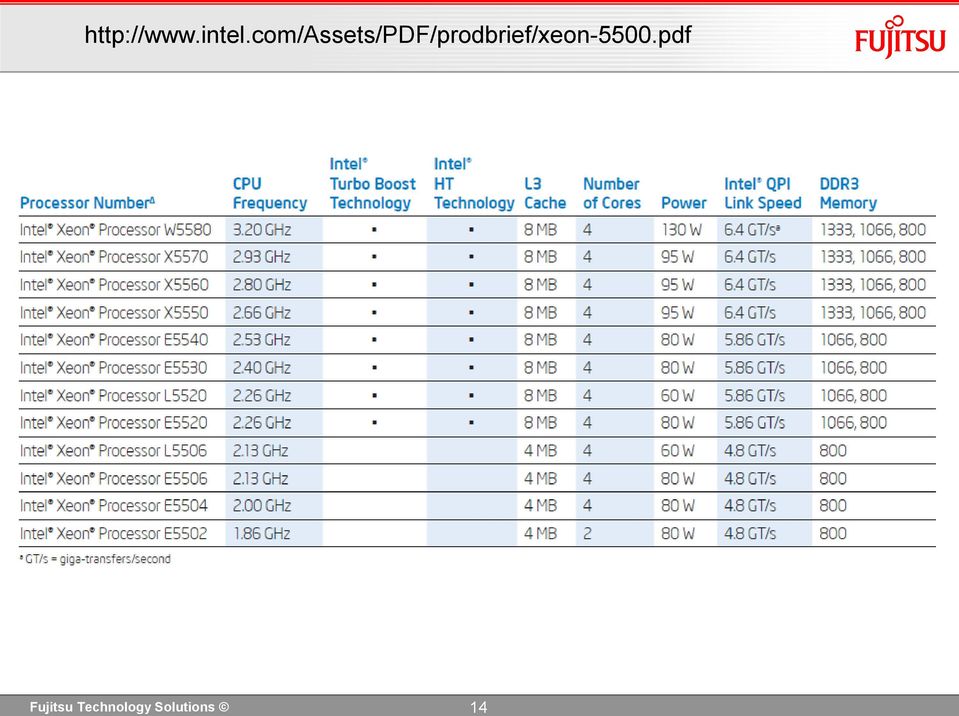The image size is (959, 716).
Task: Click Intel Xeon Processor W5580 row name
Action: [x=116, y=230]
